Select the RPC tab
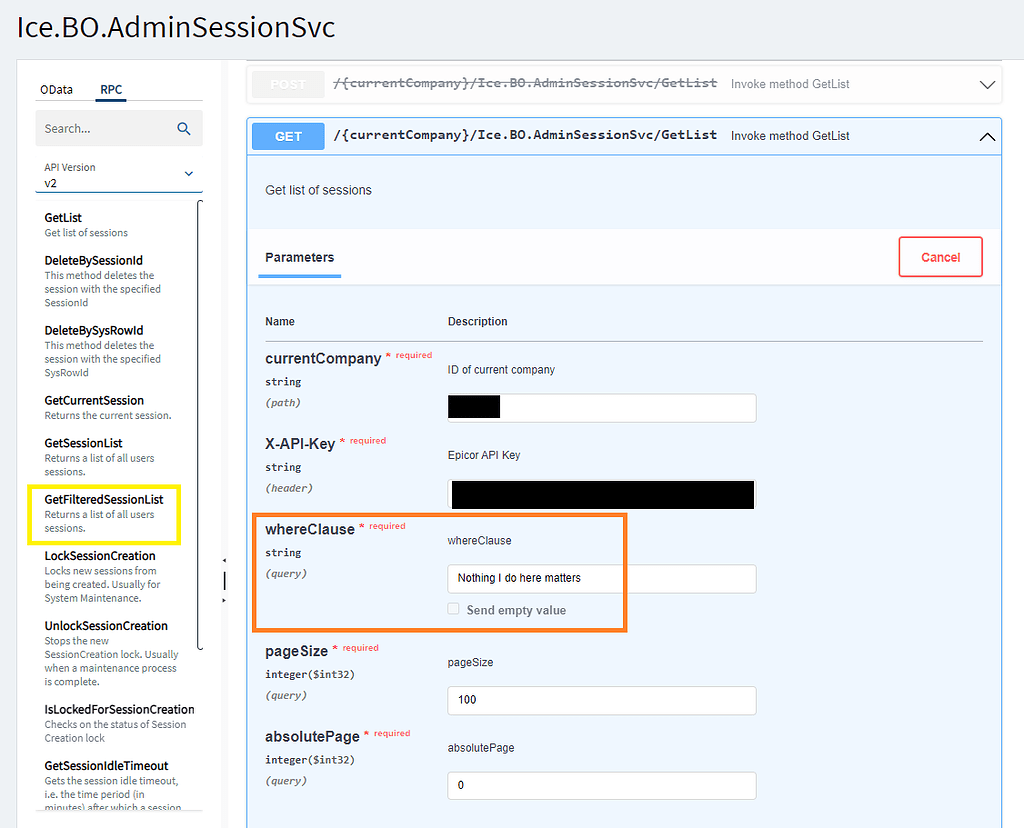Screen dimensions: 1024x828 (111, 89)
